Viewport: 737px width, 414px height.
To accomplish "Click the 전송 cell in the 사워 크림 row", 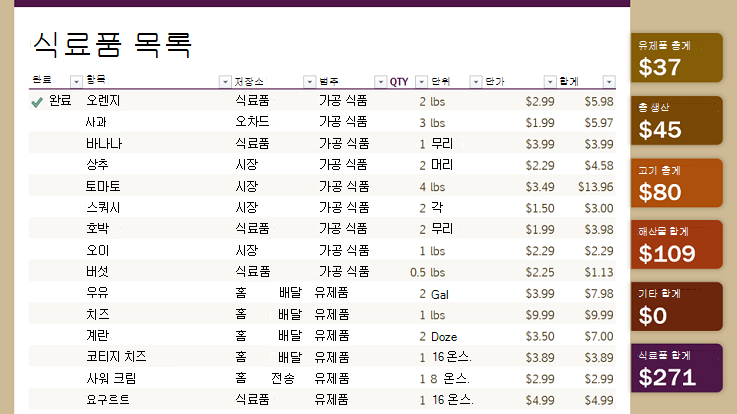I will [x=283, y=378].
